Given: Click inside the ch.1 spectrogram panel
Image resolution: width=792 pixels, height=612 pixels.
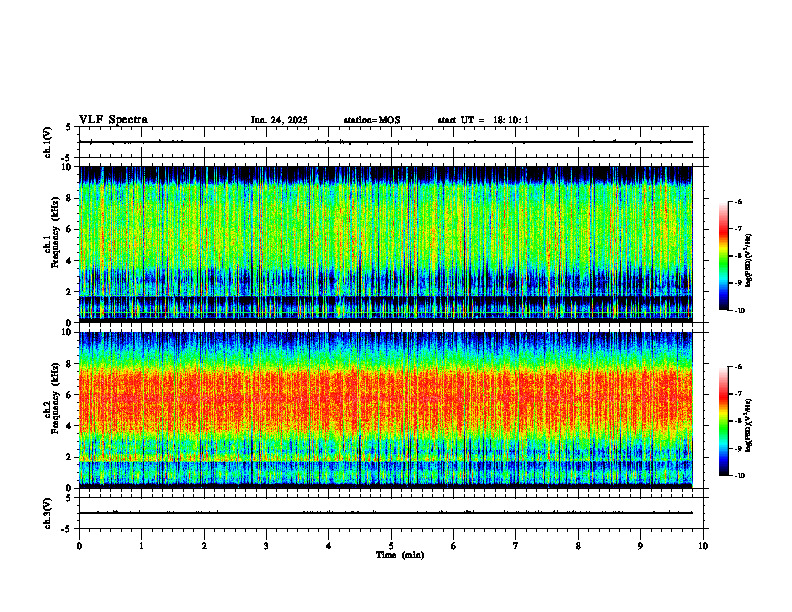Looking at the screenshot, I should (x=386, y=243).
